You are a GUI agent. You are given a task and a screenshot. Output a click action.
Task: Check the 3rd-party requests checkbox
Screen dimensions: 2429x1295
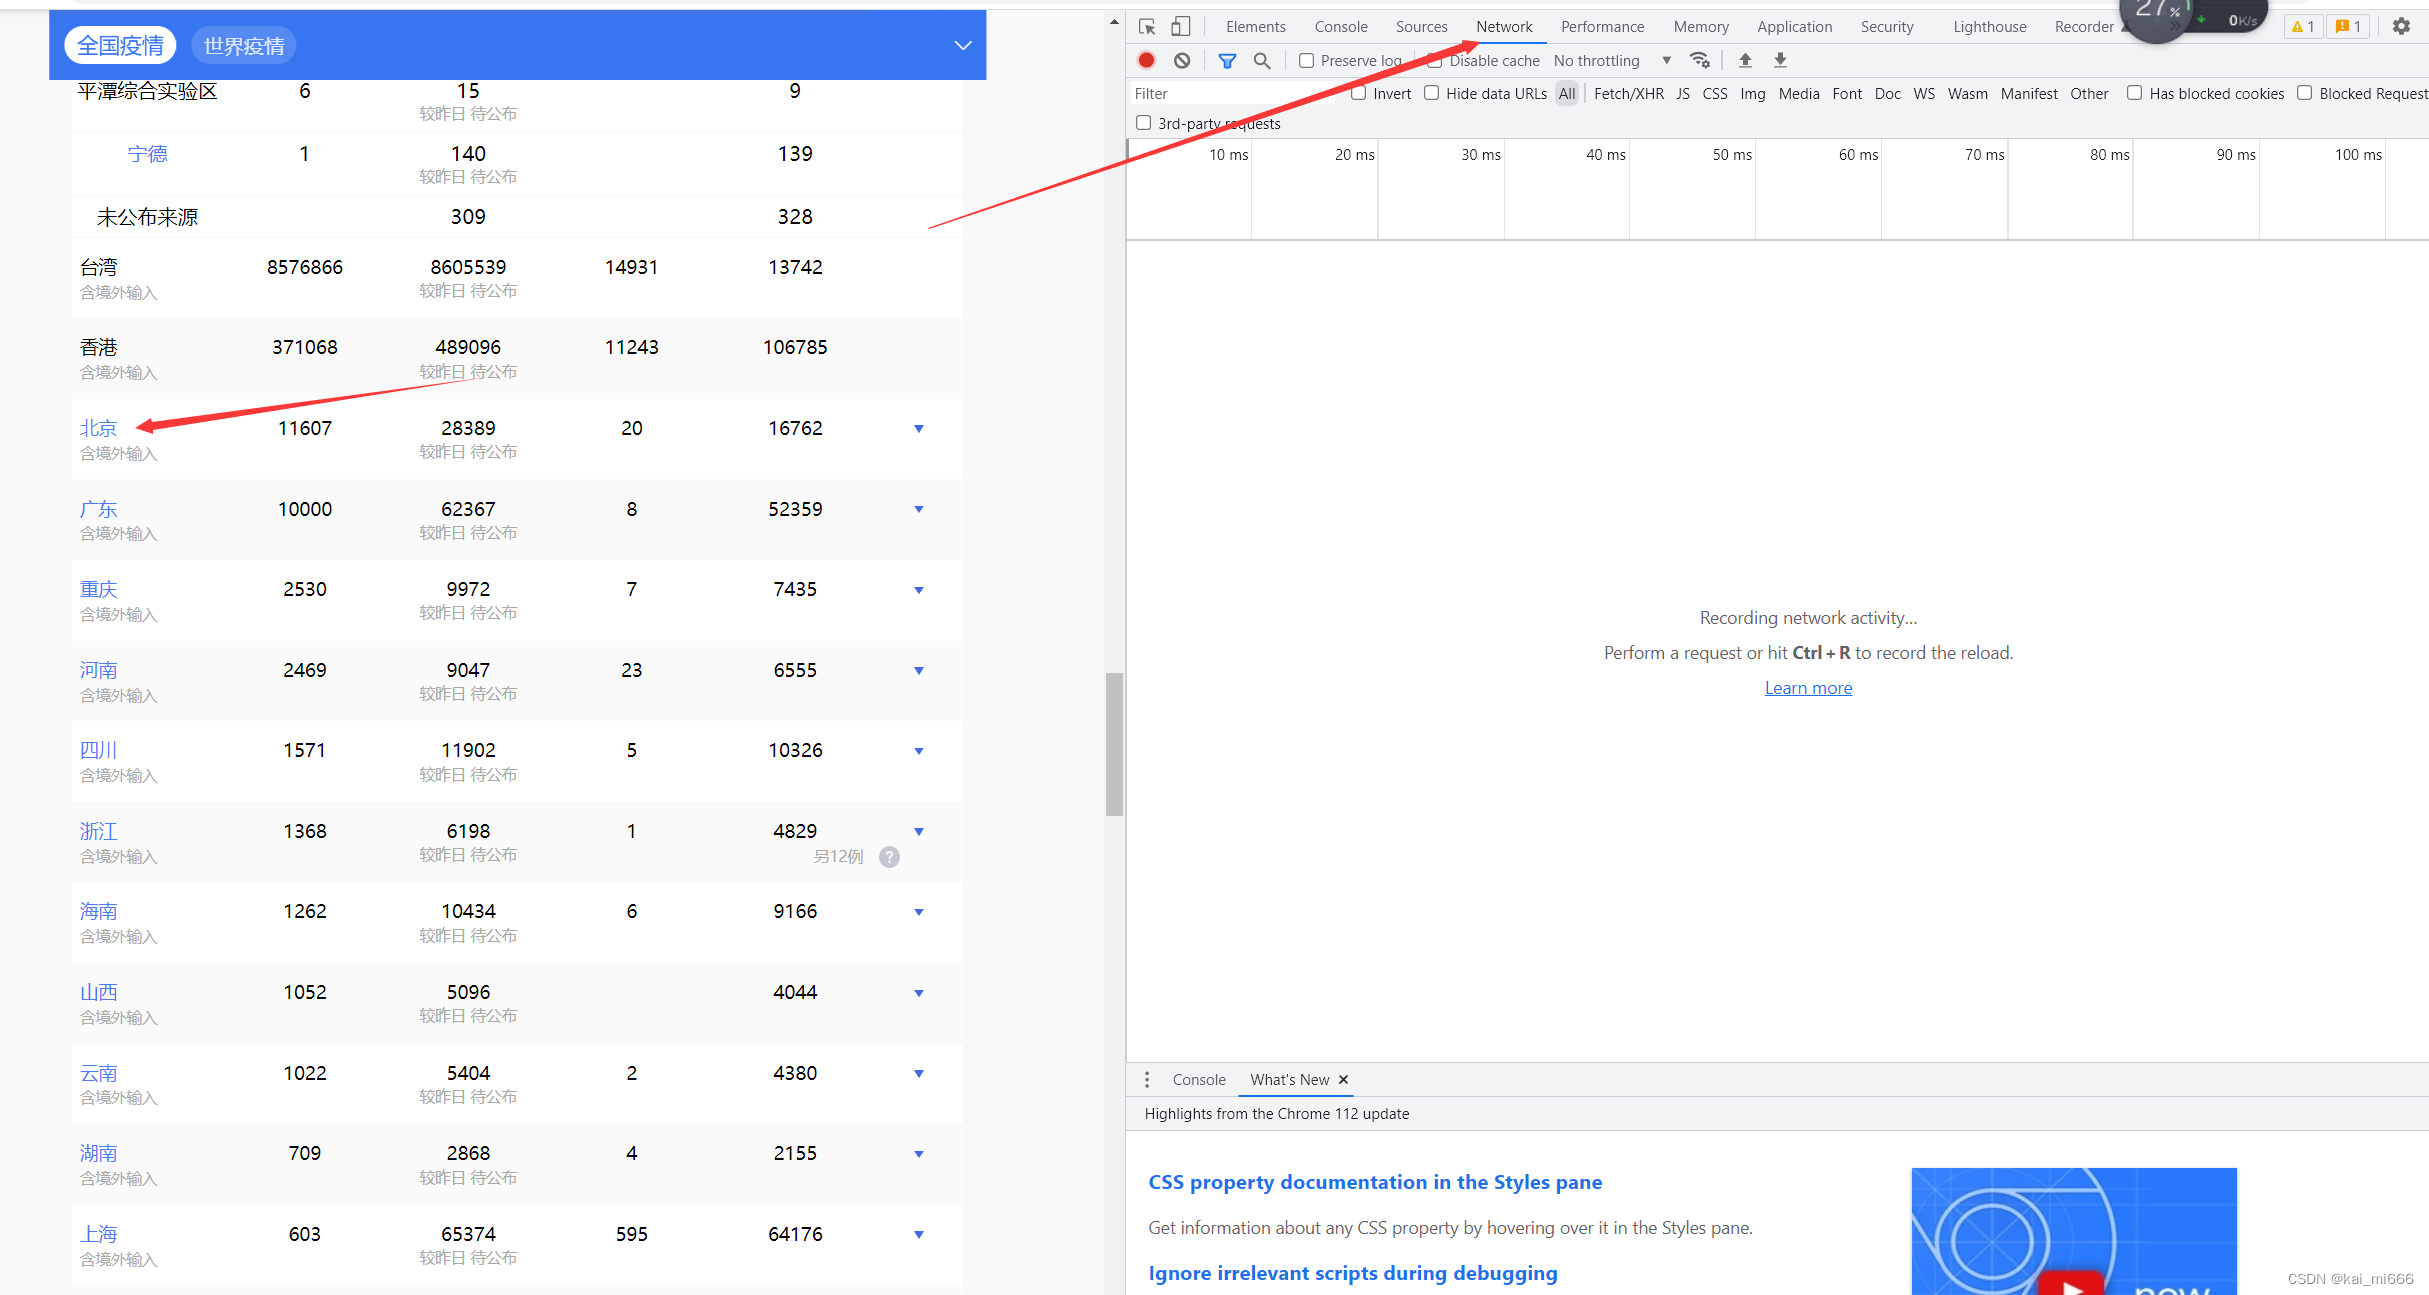tap(1143, 123)
